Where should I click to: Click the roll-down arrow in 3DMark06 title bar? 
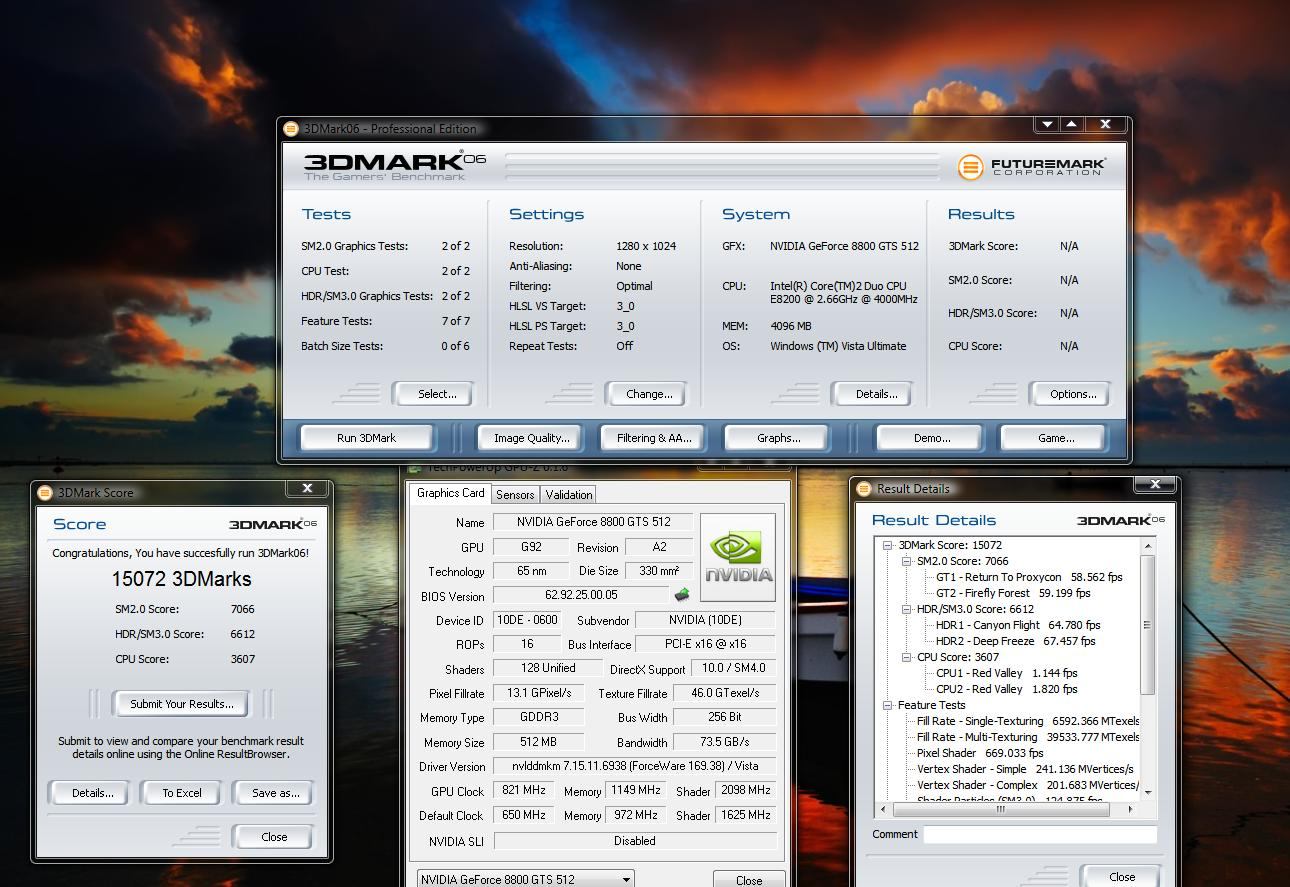coord(1047,124)
